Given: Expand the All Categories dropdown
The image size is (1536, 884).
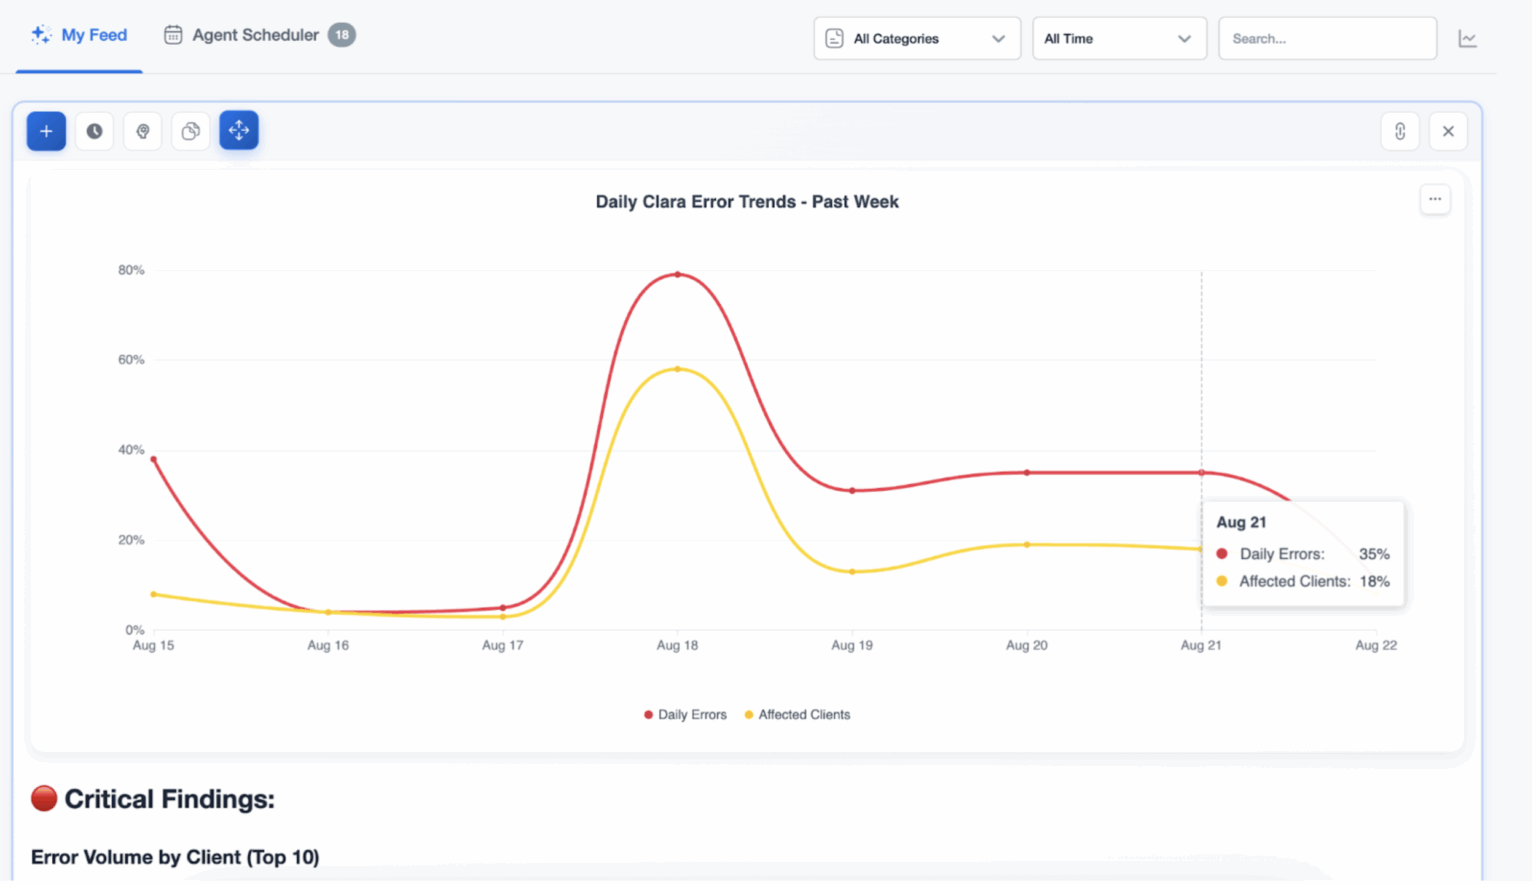Looking at the screenshot, I should [915, 38].
